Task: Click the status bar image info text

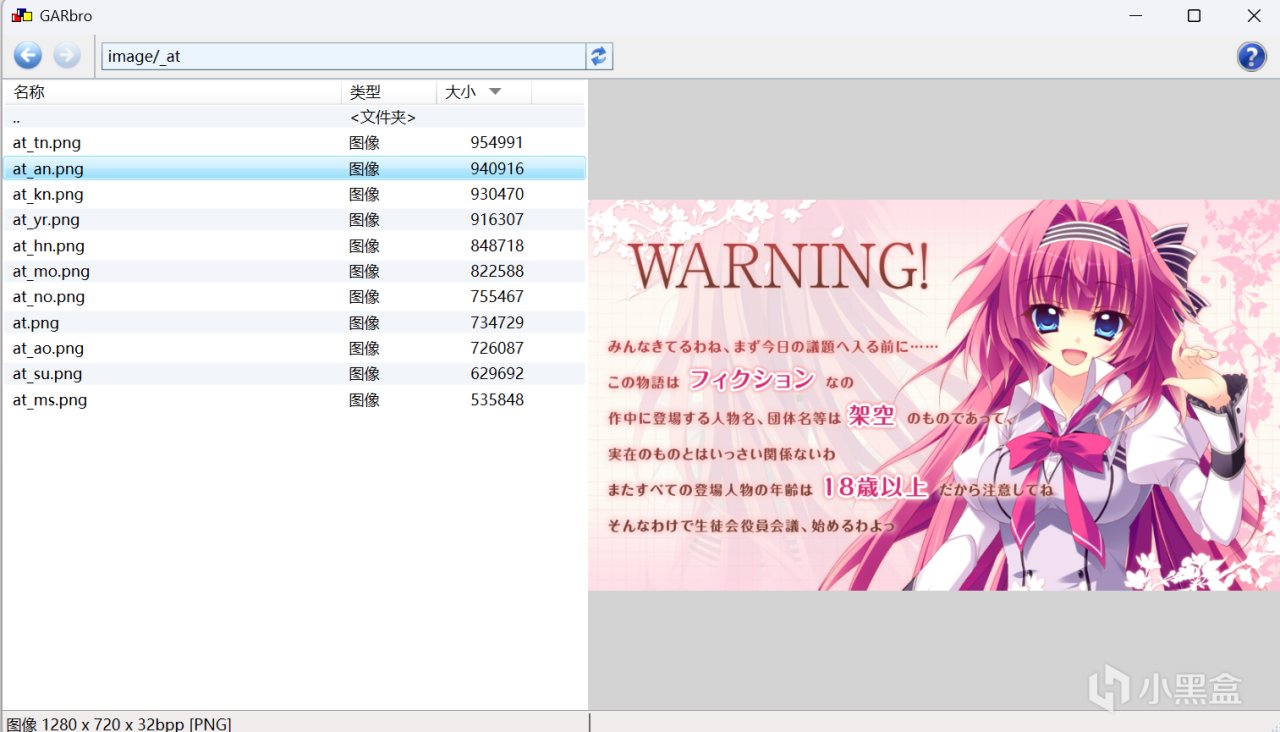Action: pos(118,723)
